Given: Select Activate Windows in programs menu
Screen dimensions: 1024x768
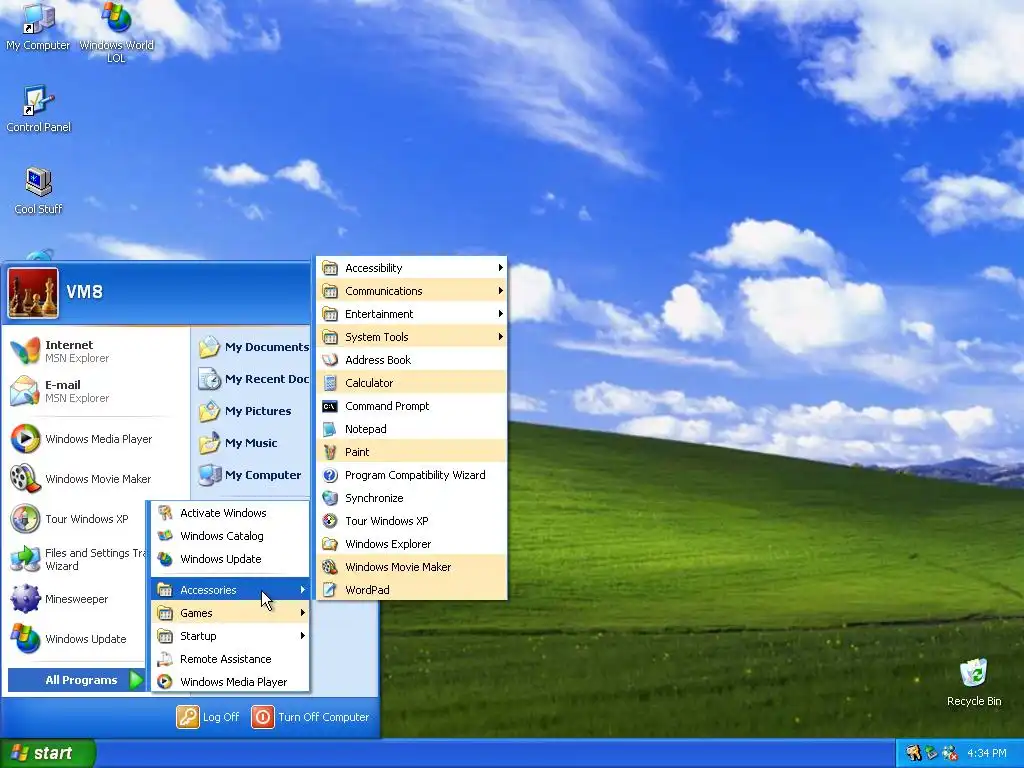Looking at the screenshot, I should click(230, 513).
